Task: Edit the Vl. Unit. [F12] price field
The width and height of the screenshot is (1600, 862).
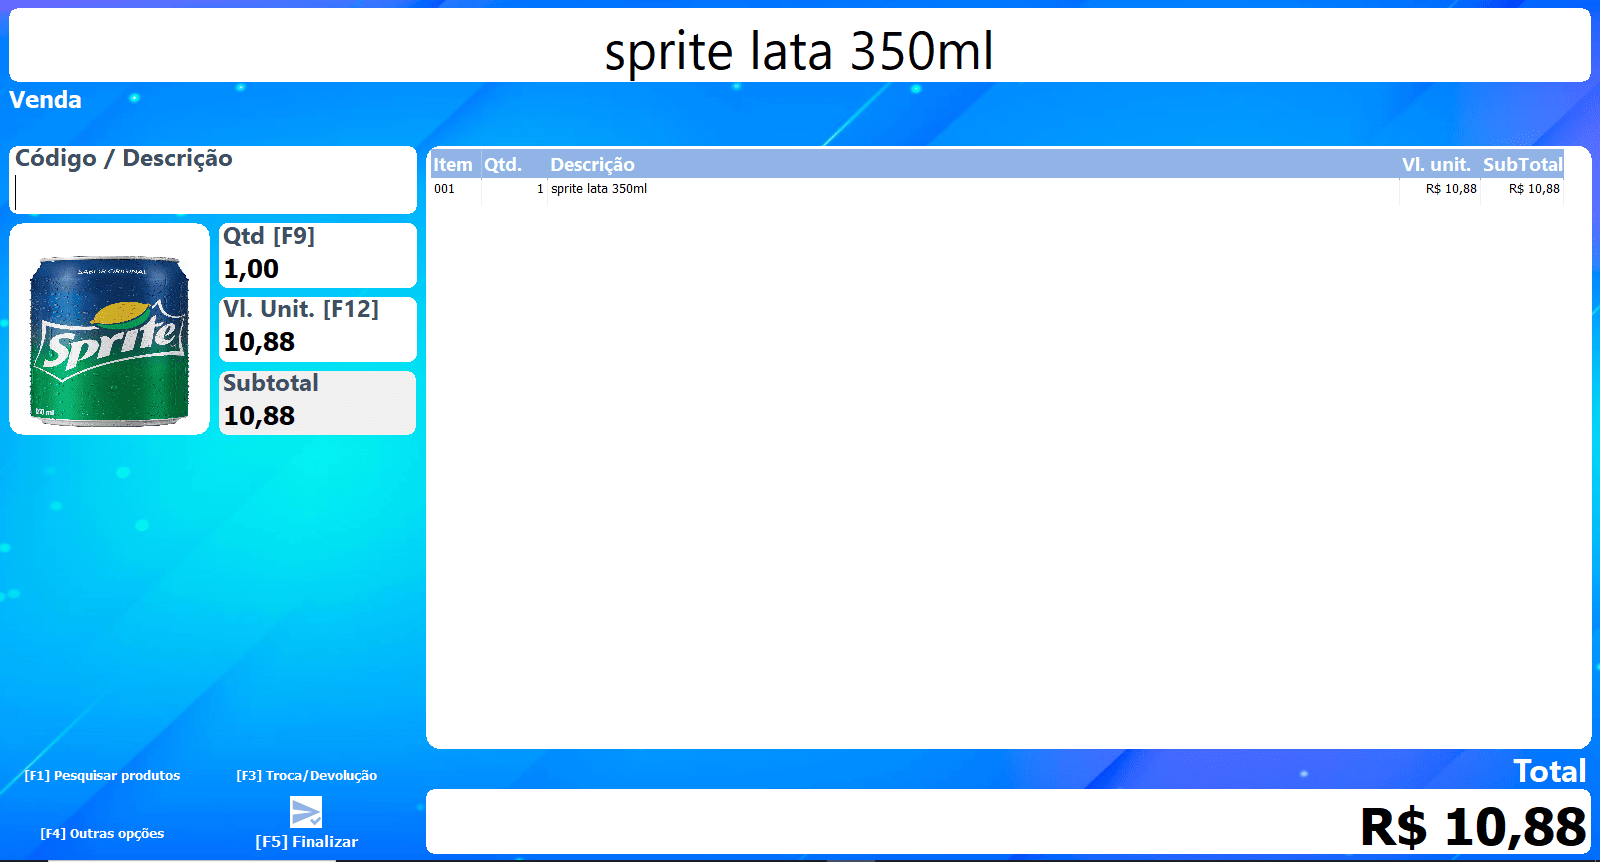Action: click(x=317, y=342)
